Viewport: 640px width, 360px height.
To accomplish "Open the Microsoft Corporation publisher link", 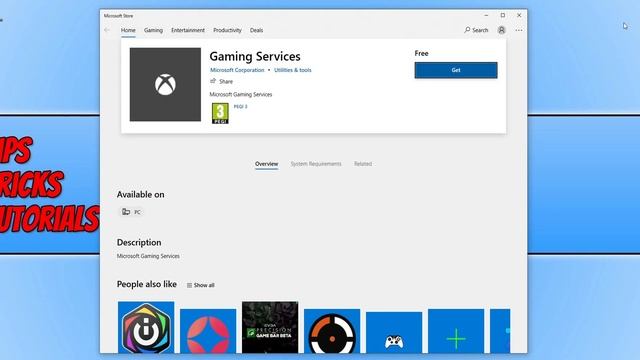I will (237, 70).
